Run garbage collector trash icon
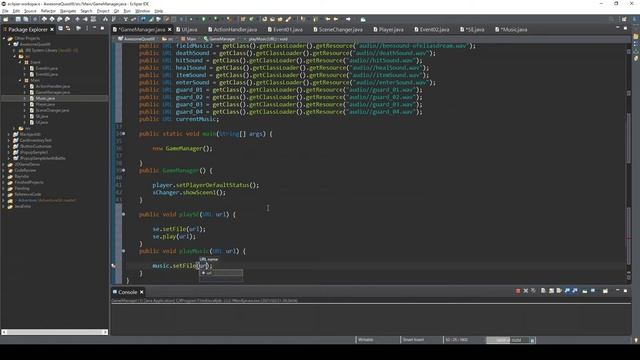The image size is (640, 360). [x=532, y=340]
